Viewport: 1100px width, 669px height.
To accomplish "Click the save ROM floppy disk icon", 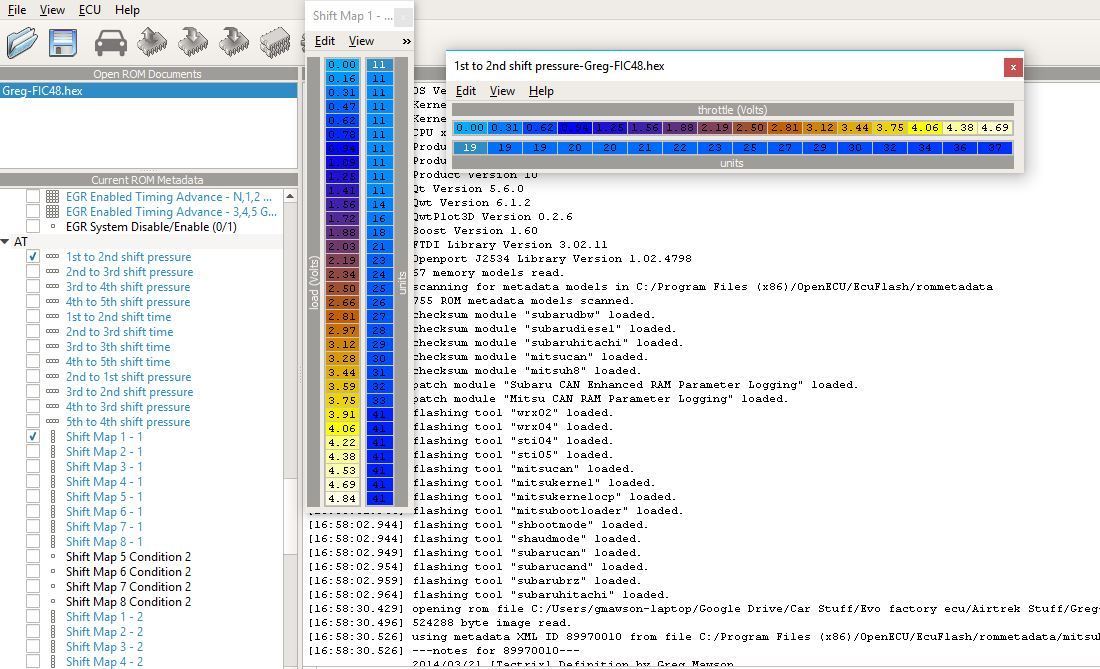I will click(x=63, y=43).
